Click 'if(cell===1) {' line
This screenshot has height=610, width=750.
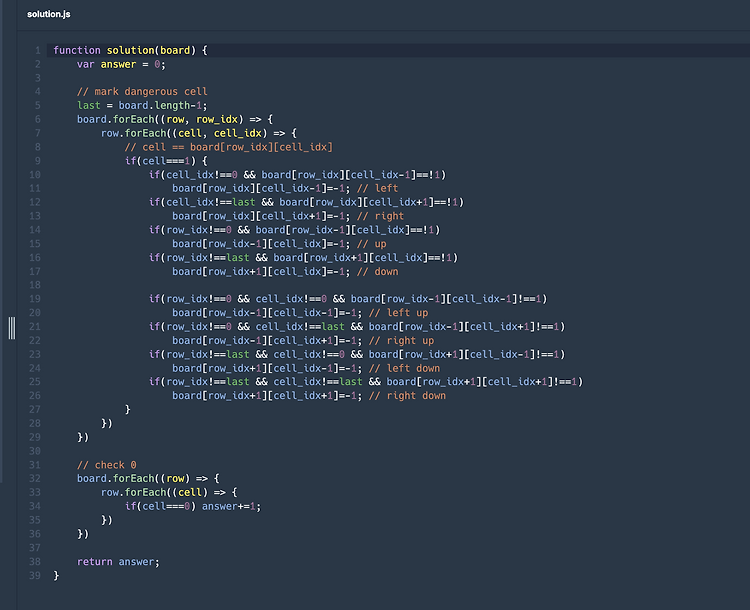tap(166, 161)
